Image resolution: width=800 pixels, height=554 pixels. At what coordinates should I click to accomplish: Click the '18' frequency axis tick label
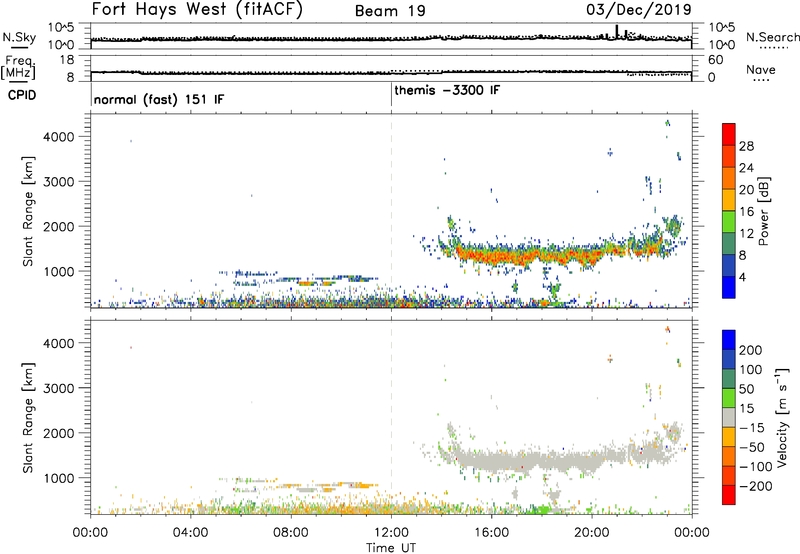[x=67, y=60]
